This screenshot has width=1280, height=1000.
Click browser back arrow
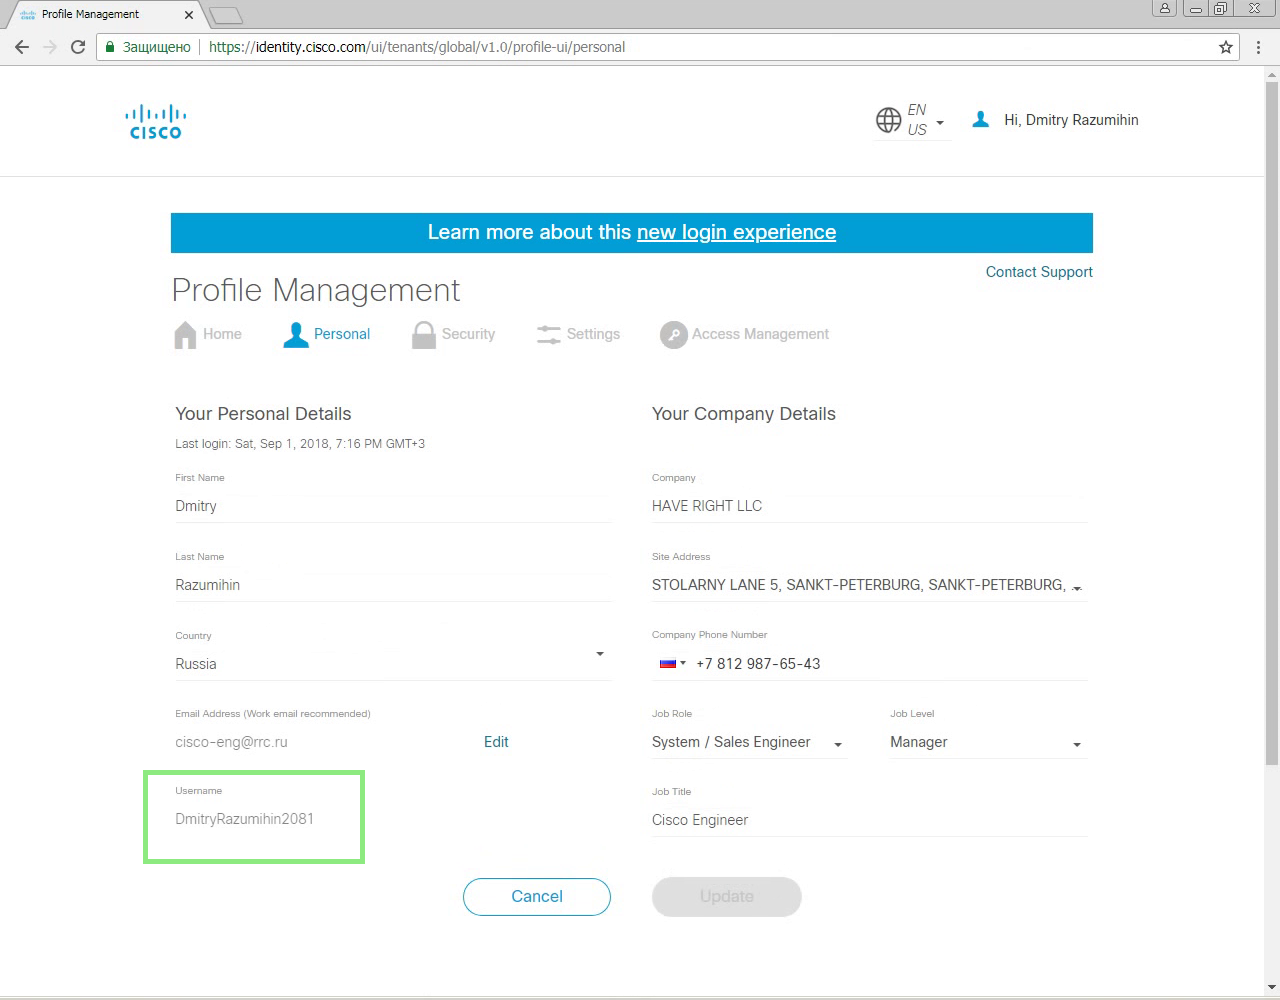point(22,47)
